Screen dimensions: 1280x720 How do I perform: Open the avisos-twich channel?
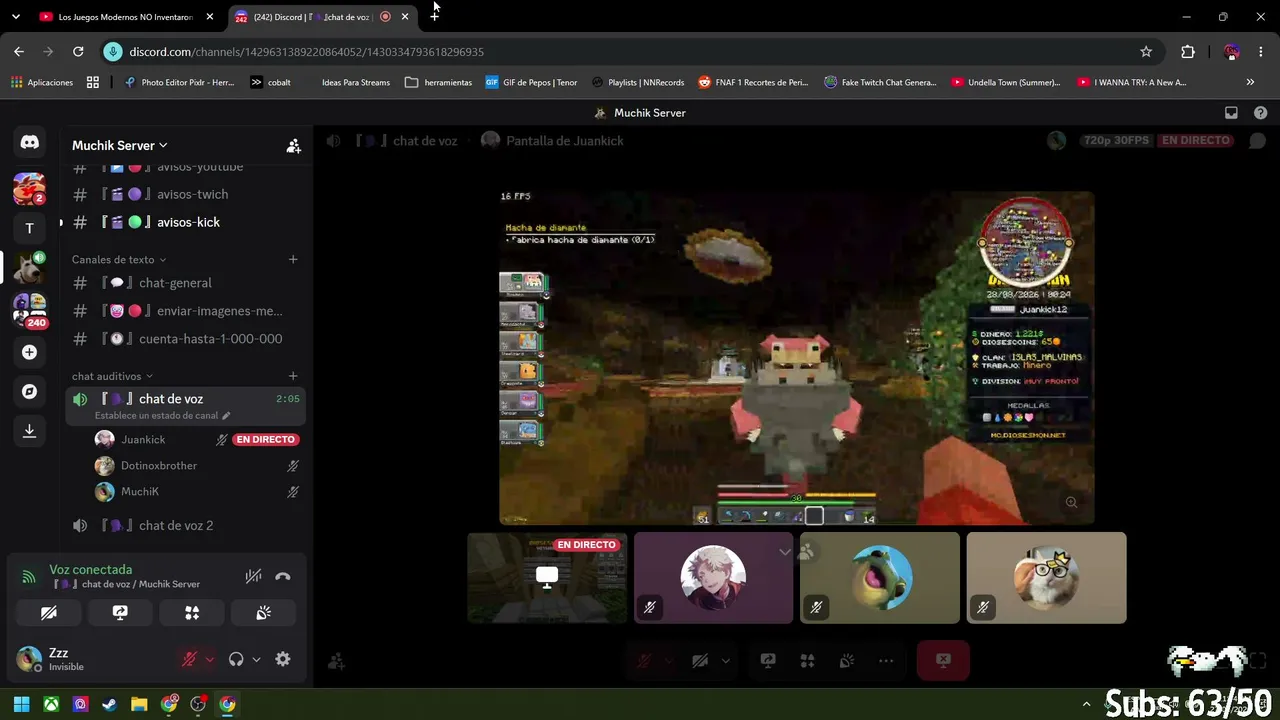click(186, 194)
